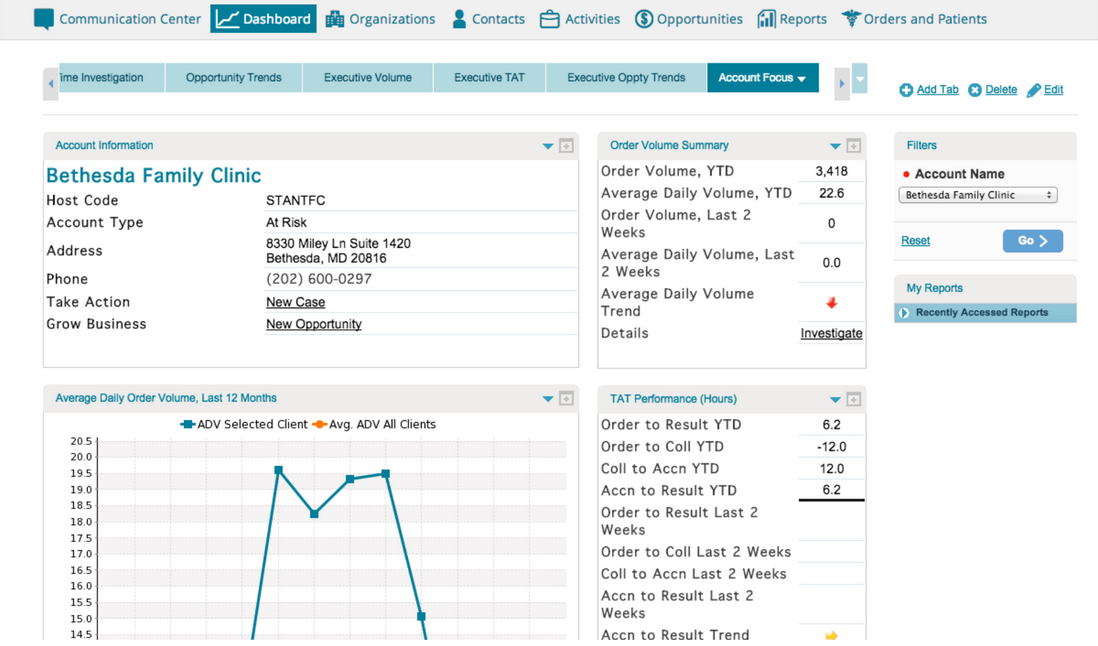Select the Account Focus tab
Viewport: 1098px width, 646px height.
(x=763, y=78)
